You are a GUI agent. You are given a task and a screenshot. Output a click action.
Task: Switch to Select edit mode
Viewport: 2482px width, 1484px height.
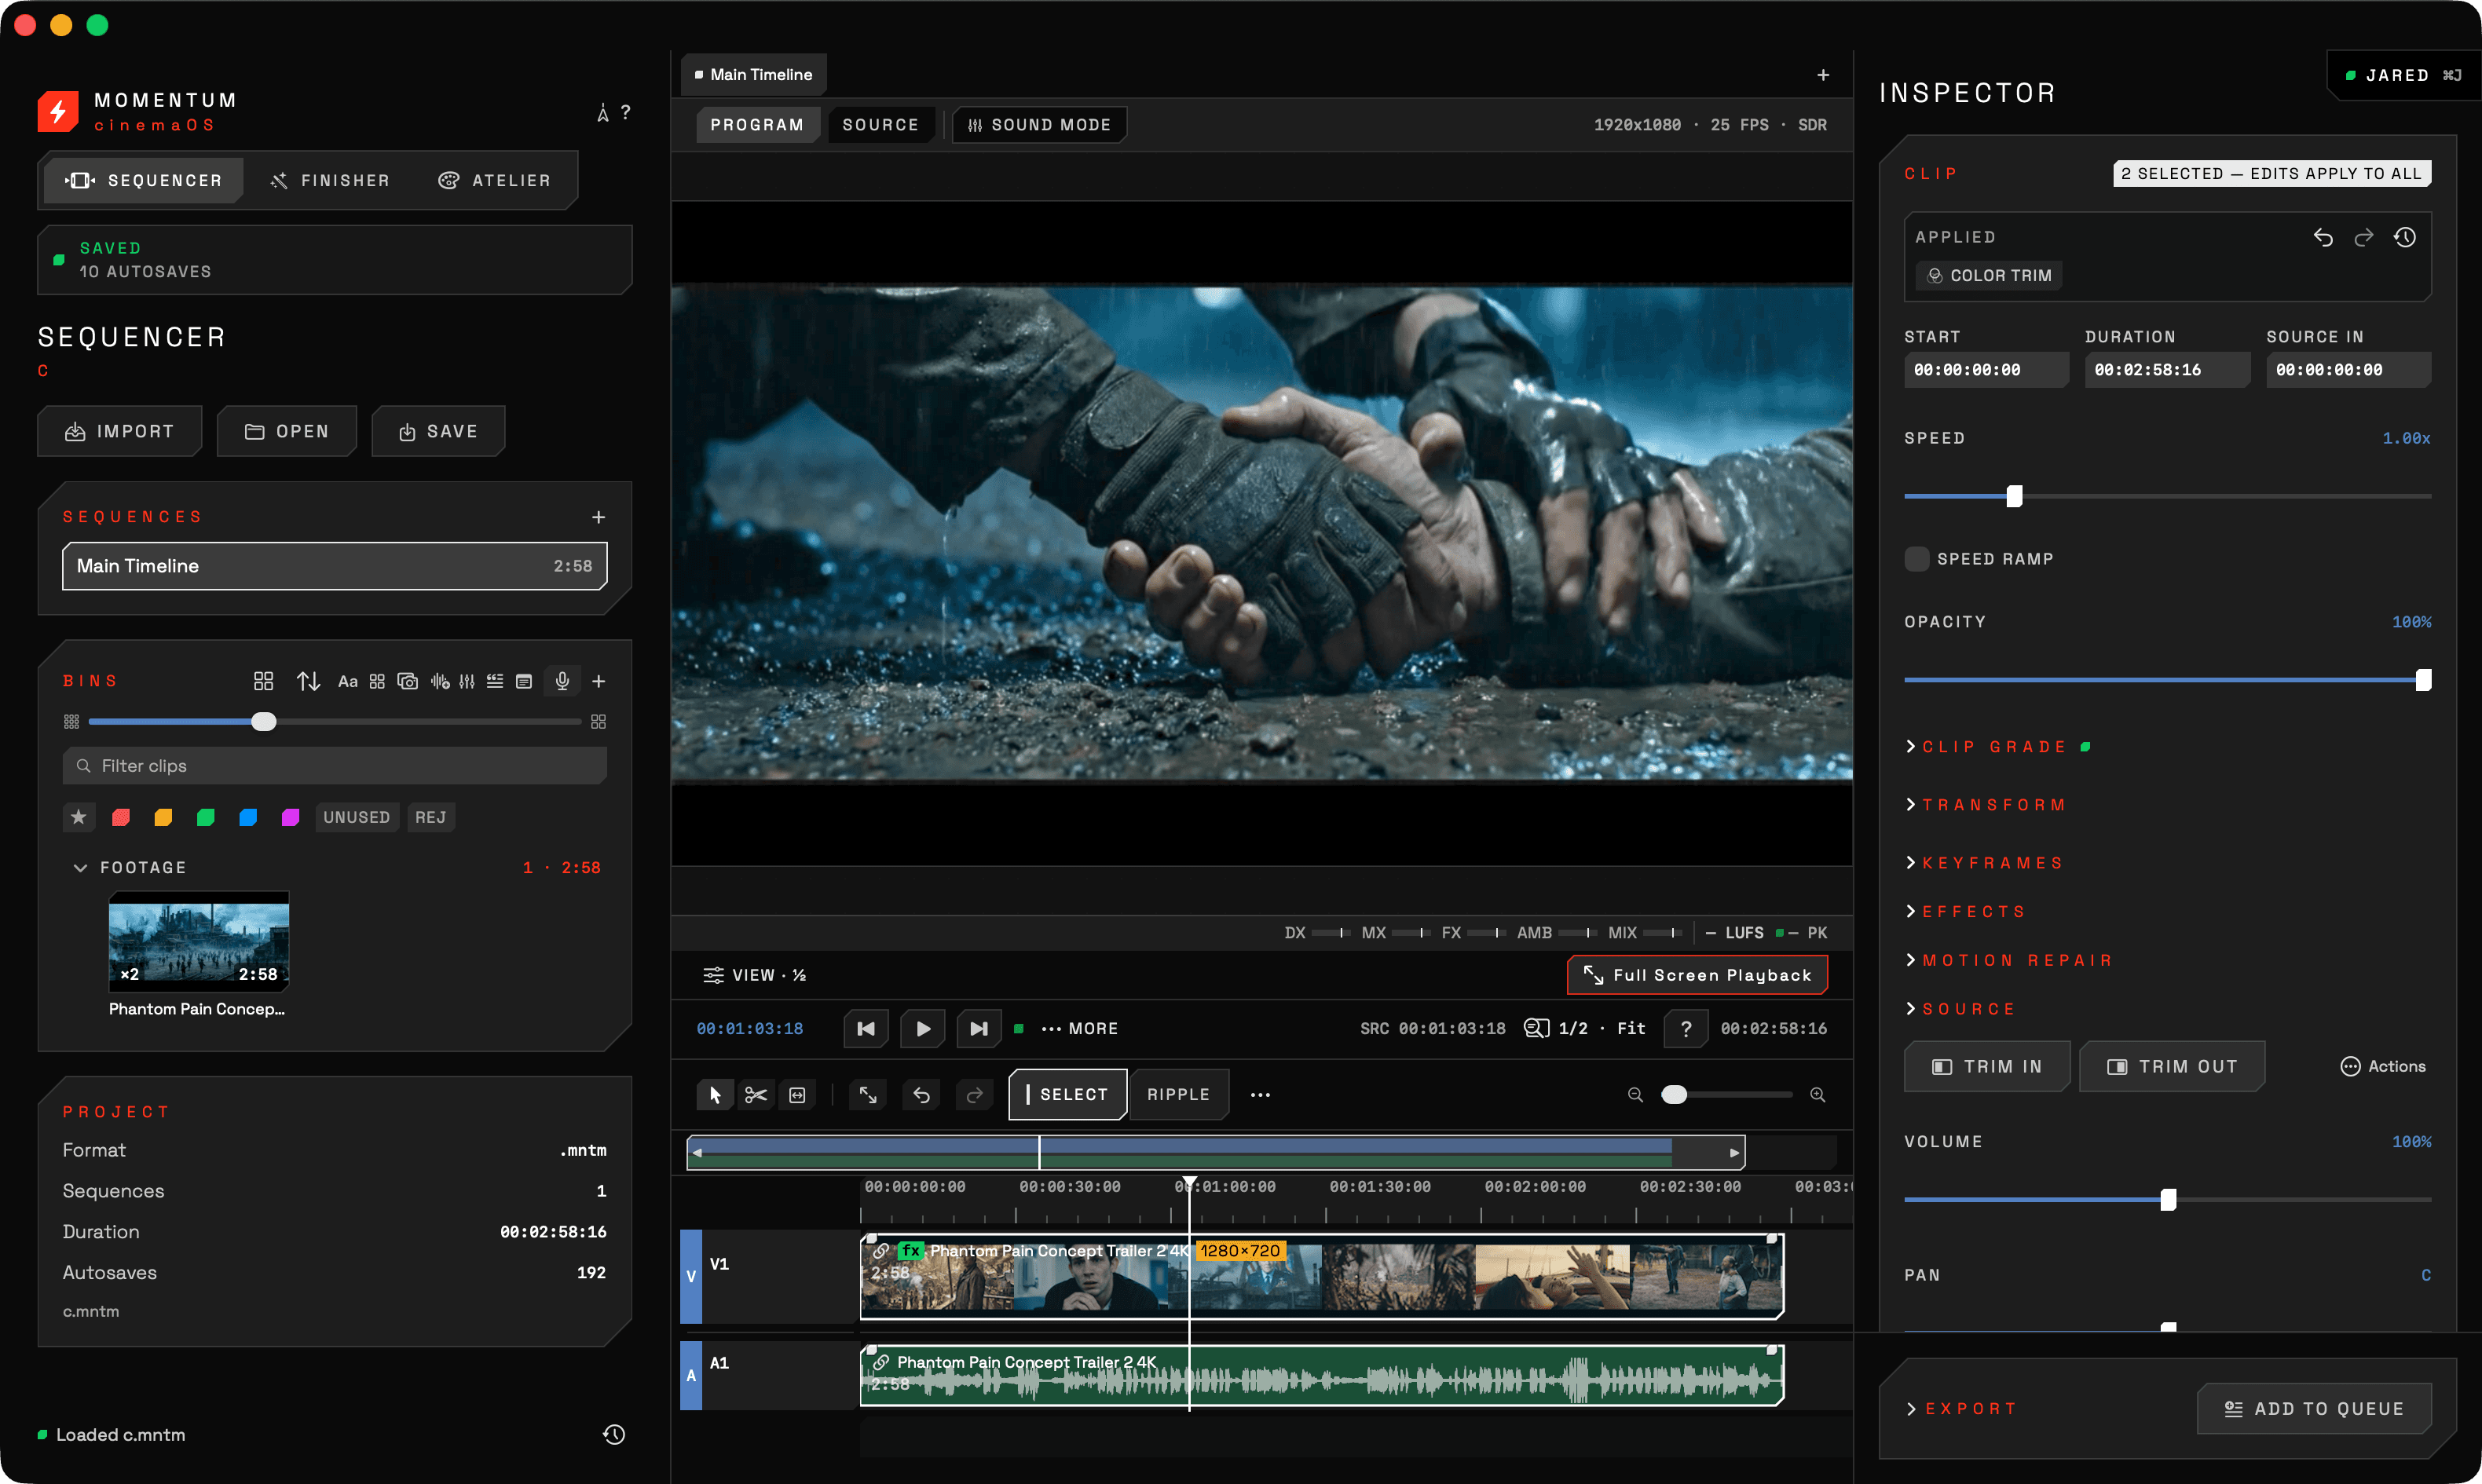tap(1068, 1095)
